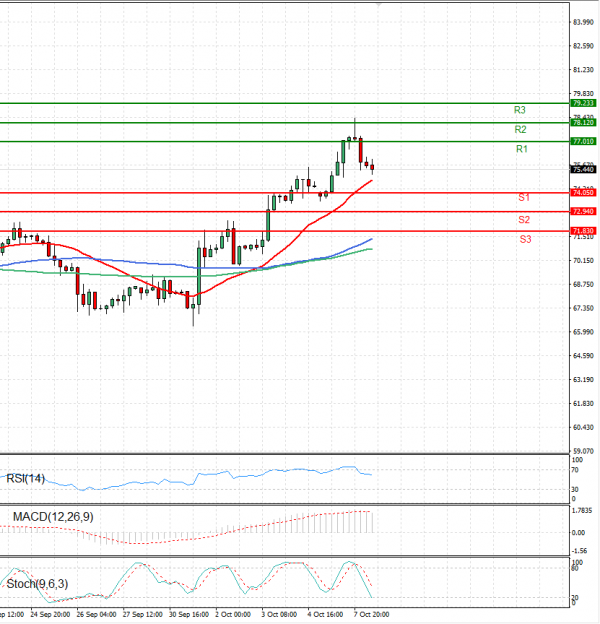Select the 79.233 price tag

pos(583,103)
